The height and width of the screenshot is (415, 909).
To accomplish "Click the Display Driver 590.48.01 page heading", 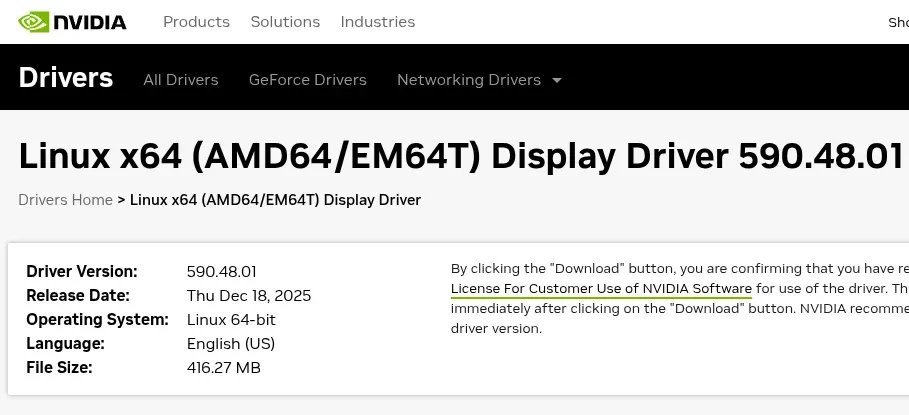I will 460,156.
